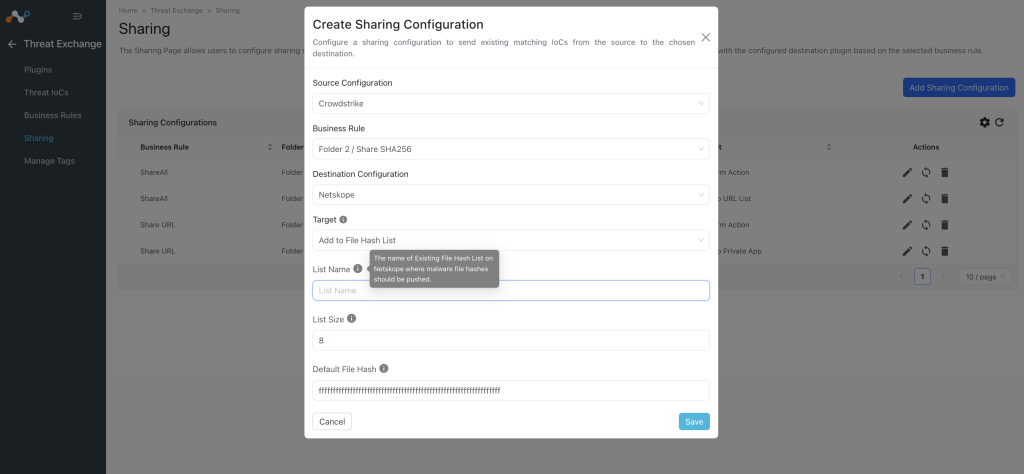Close the Create Sharing Configuration dialog
This screenshot has width=1024, height=474.
point(705,37)
